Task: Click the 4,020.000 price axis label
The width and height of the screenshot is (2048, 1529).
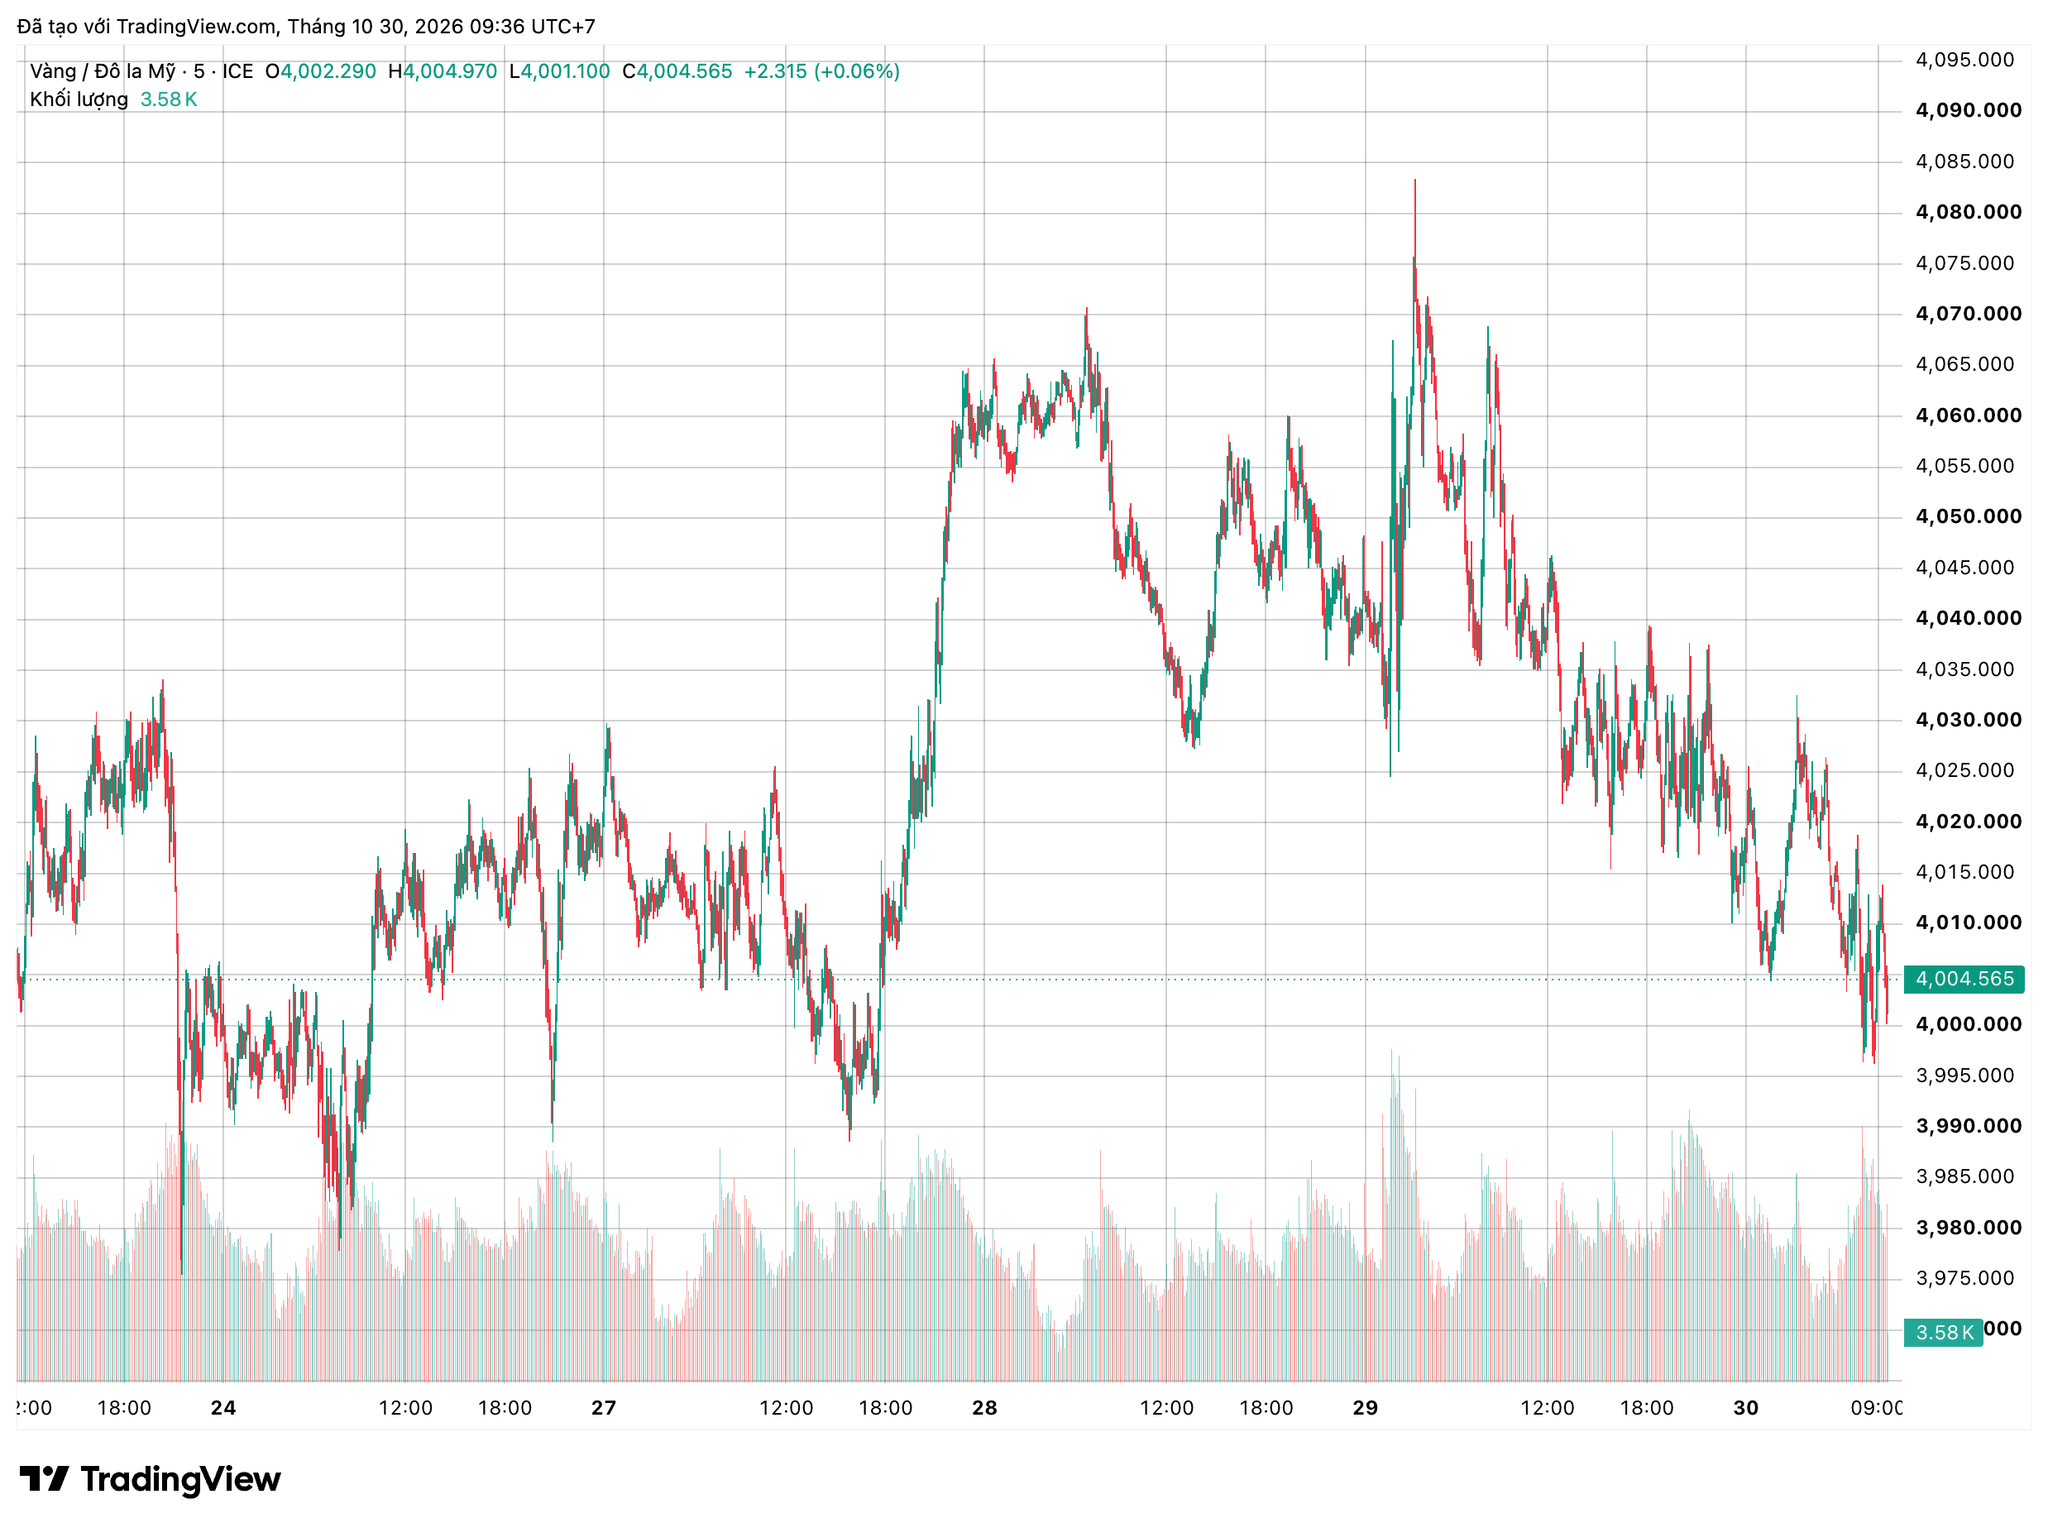Action: pyautogui.click(x=1968, y=822)
